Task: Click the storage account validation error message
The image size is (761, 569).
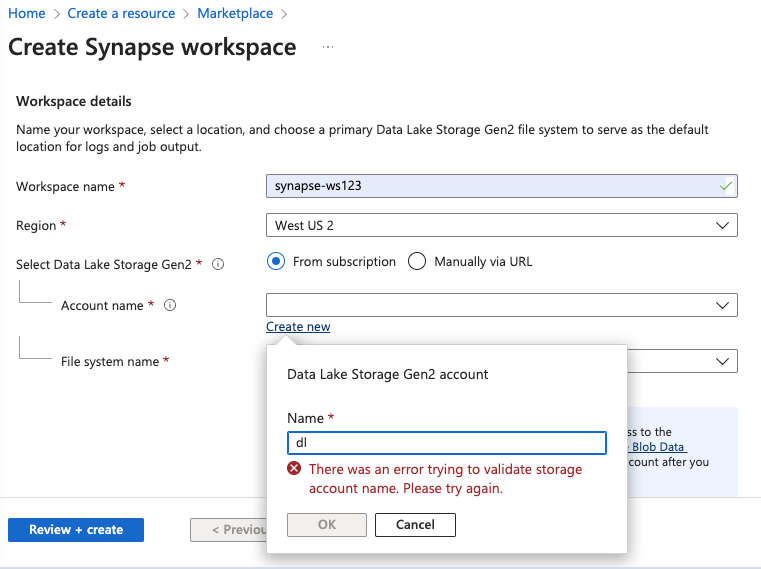Action: pos(446,479)
